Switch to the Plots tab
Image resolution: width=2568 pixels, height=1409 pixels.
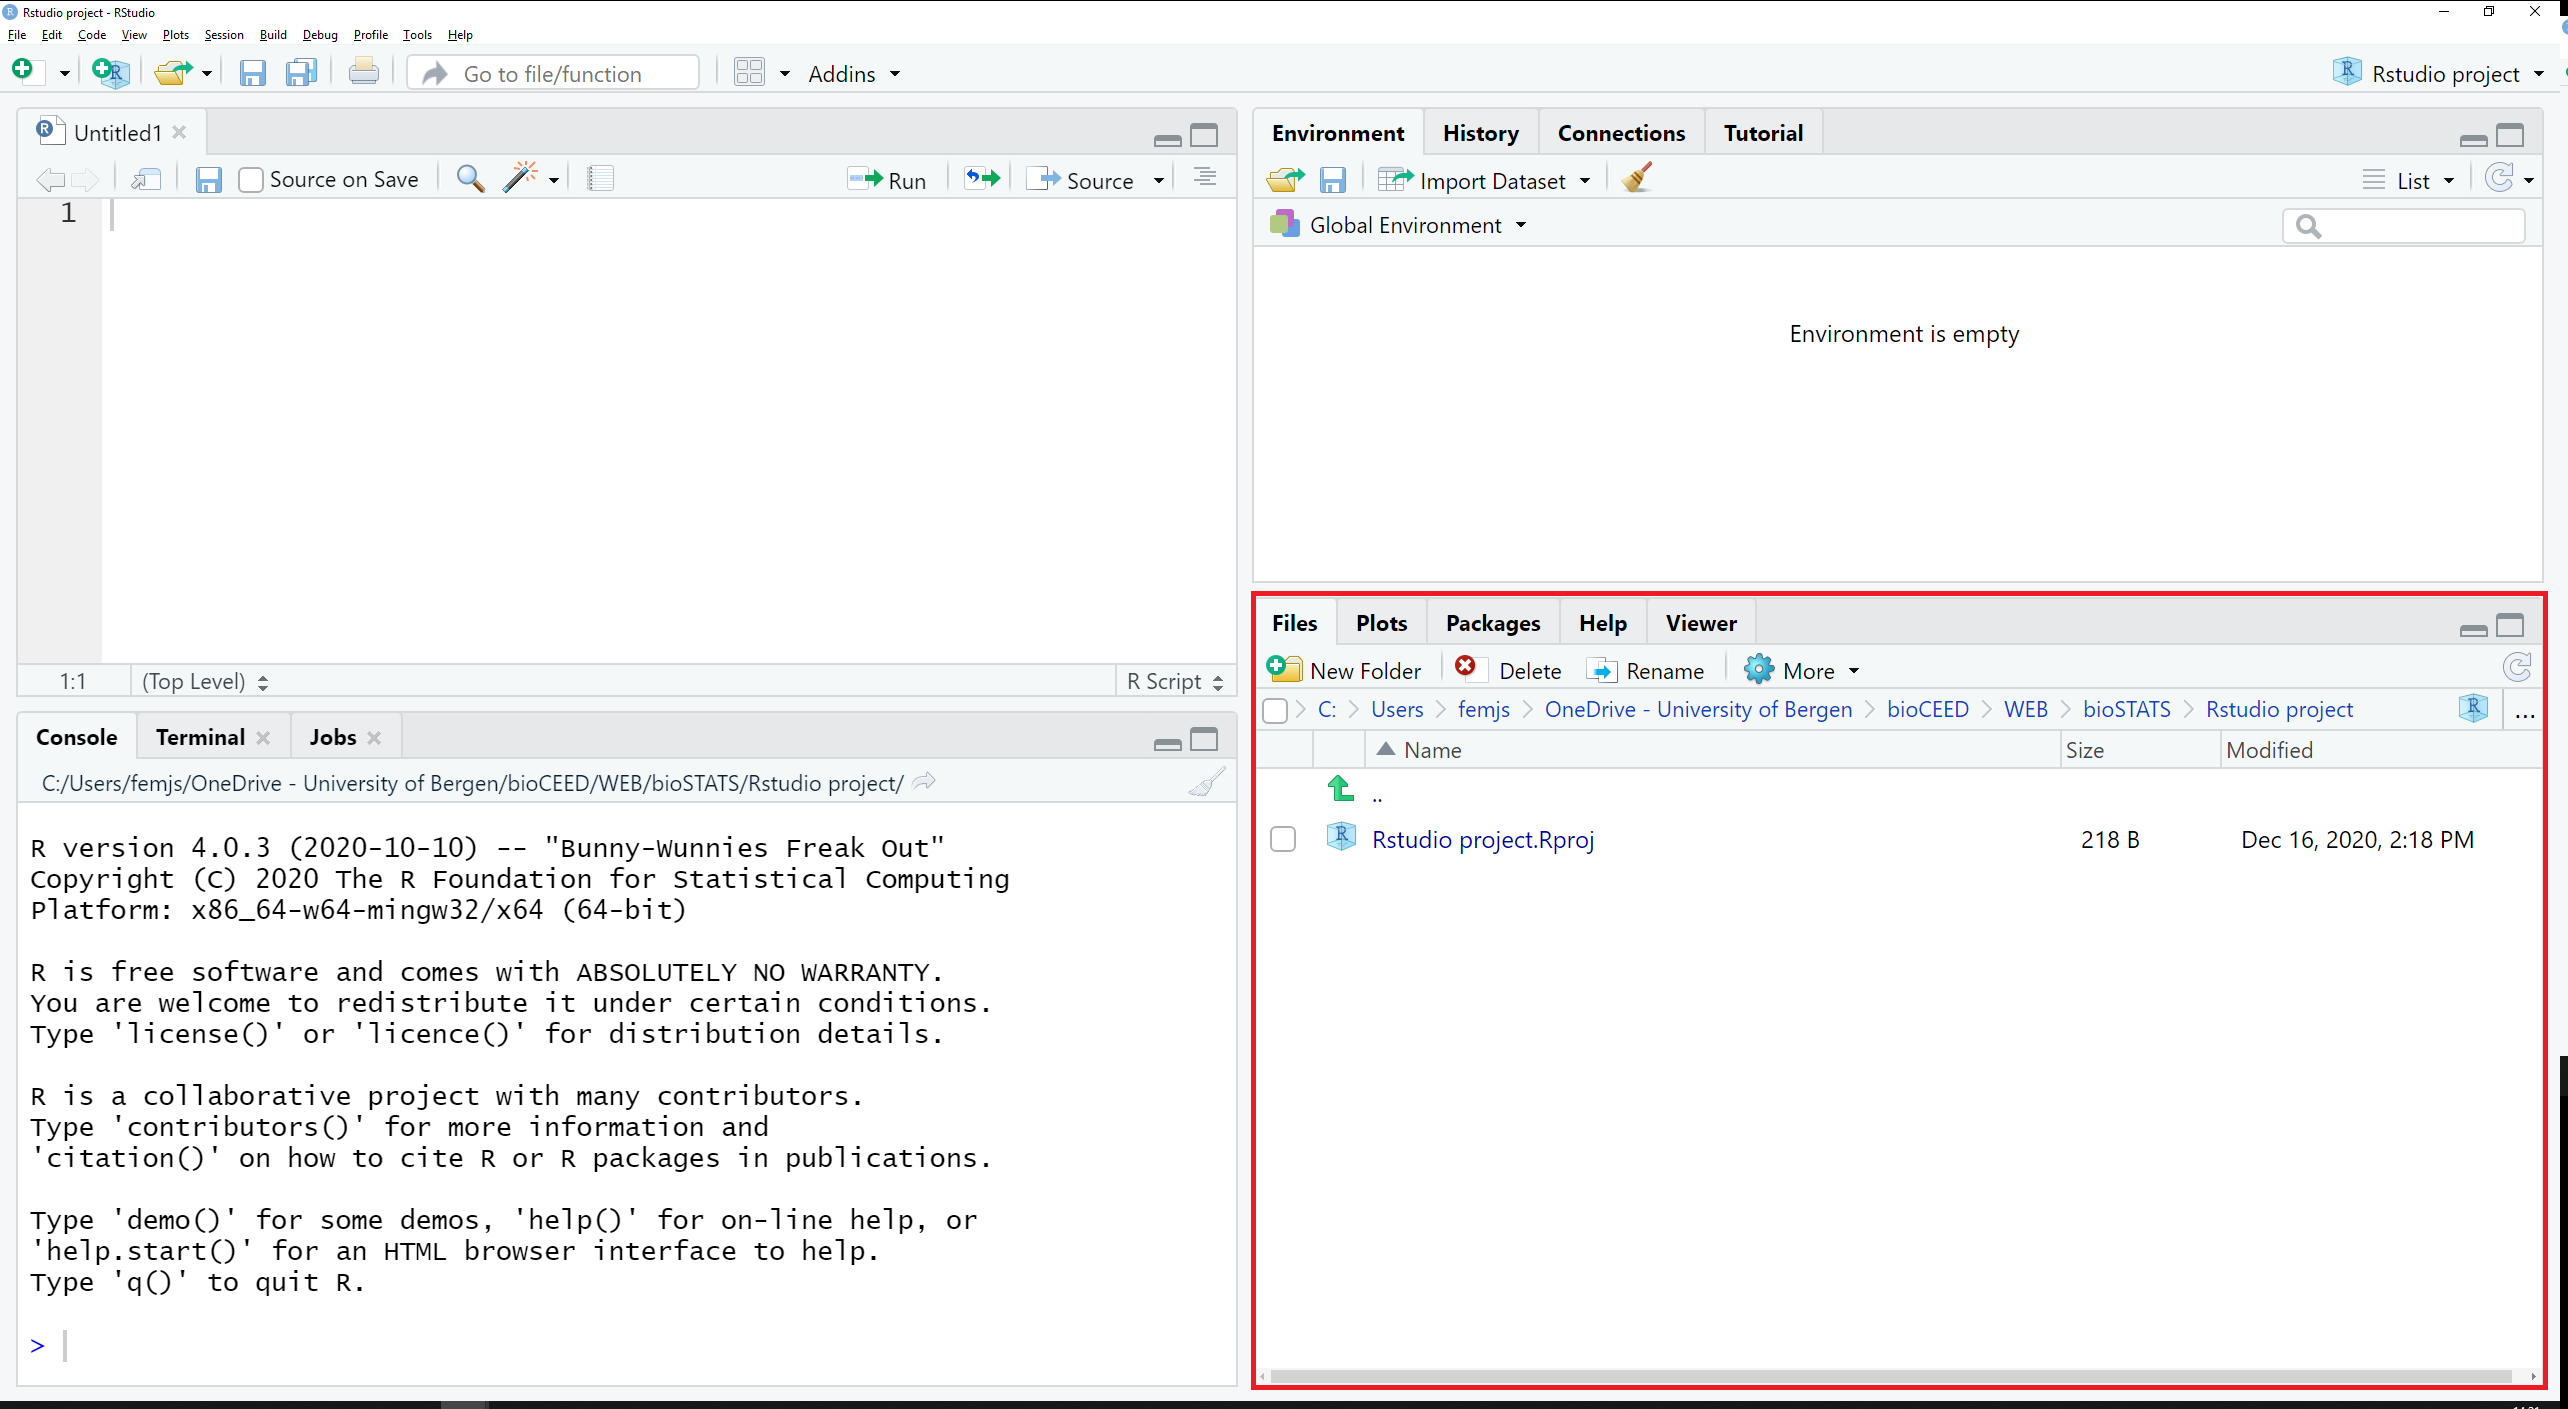click(1383, 623)
